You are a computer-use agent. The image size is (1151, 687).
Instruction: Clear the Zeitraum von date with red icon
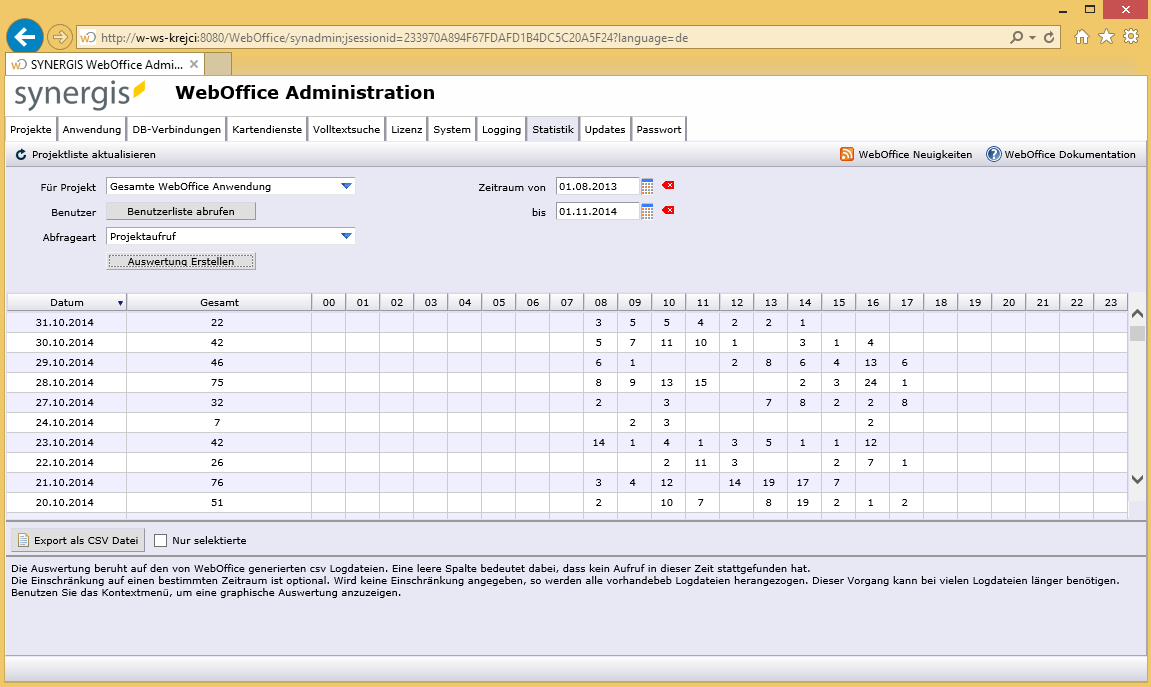pyautogui.click(x=668, y=186)
